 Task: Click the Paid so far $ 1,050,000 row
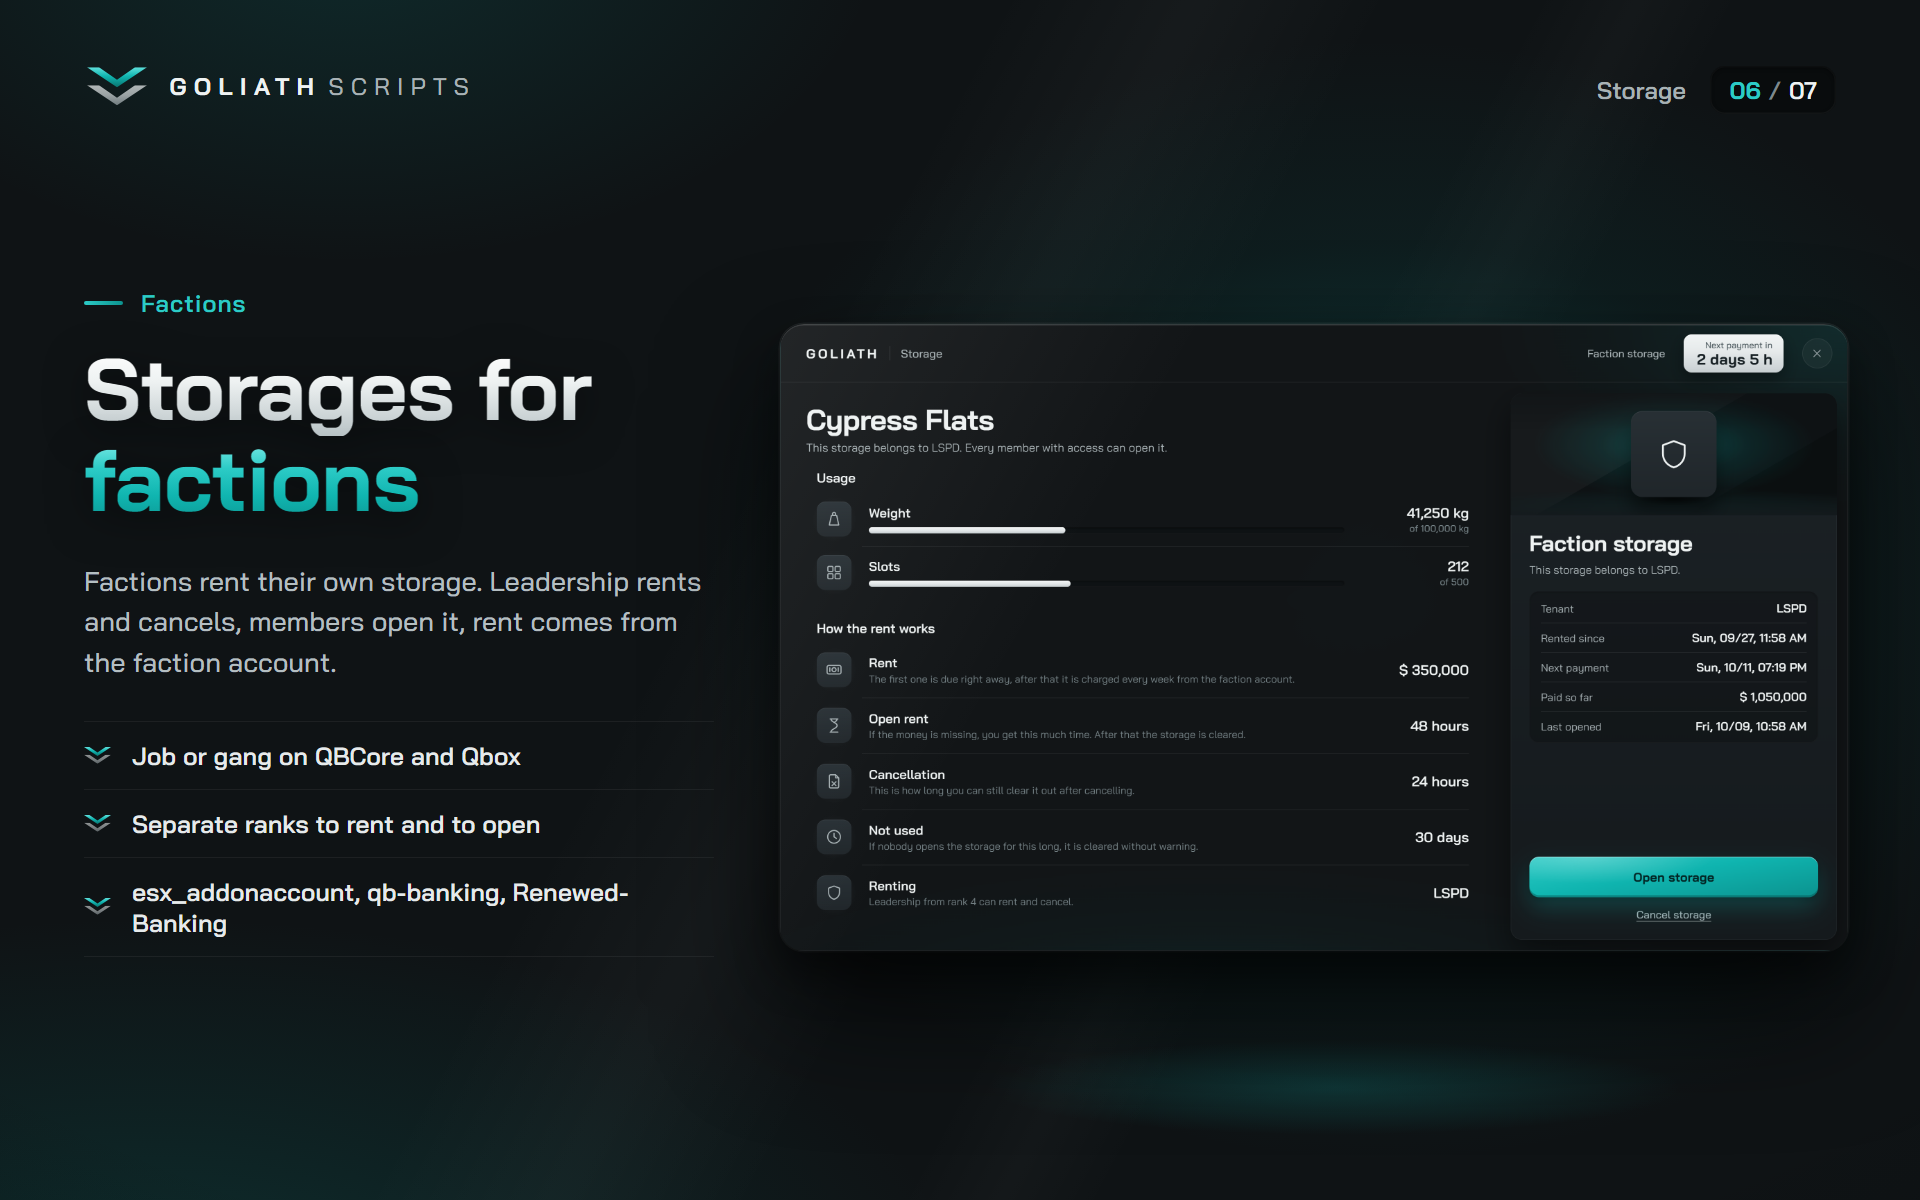1673,697
